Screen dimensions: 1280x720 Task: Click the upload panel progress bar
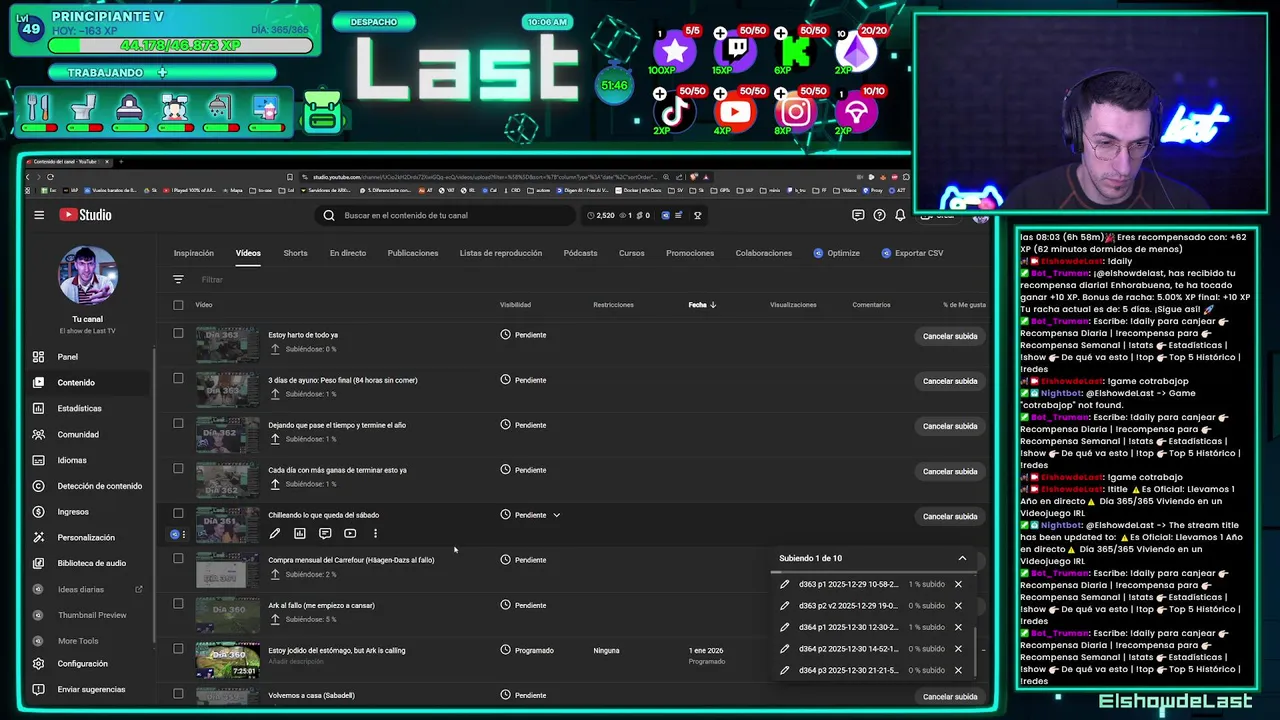[874, 572]
